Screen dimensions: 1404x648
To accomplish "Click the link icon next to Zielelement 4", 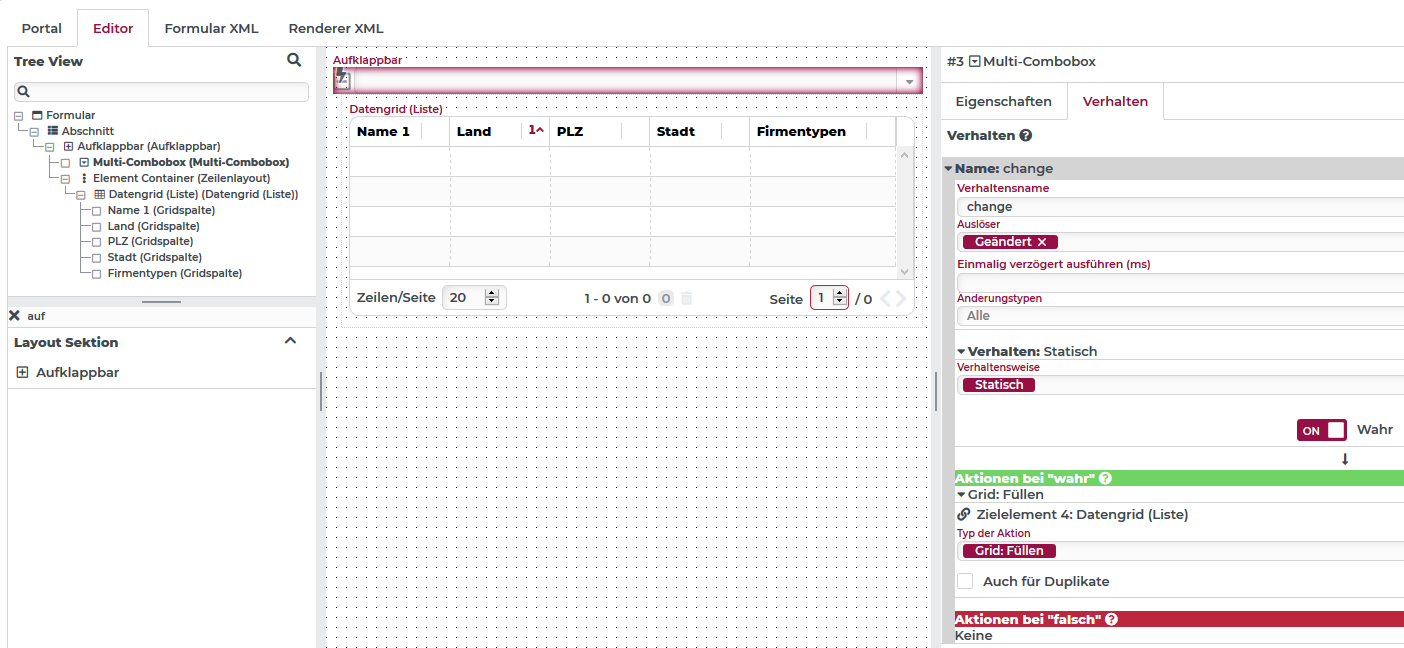I will [964, 514].
